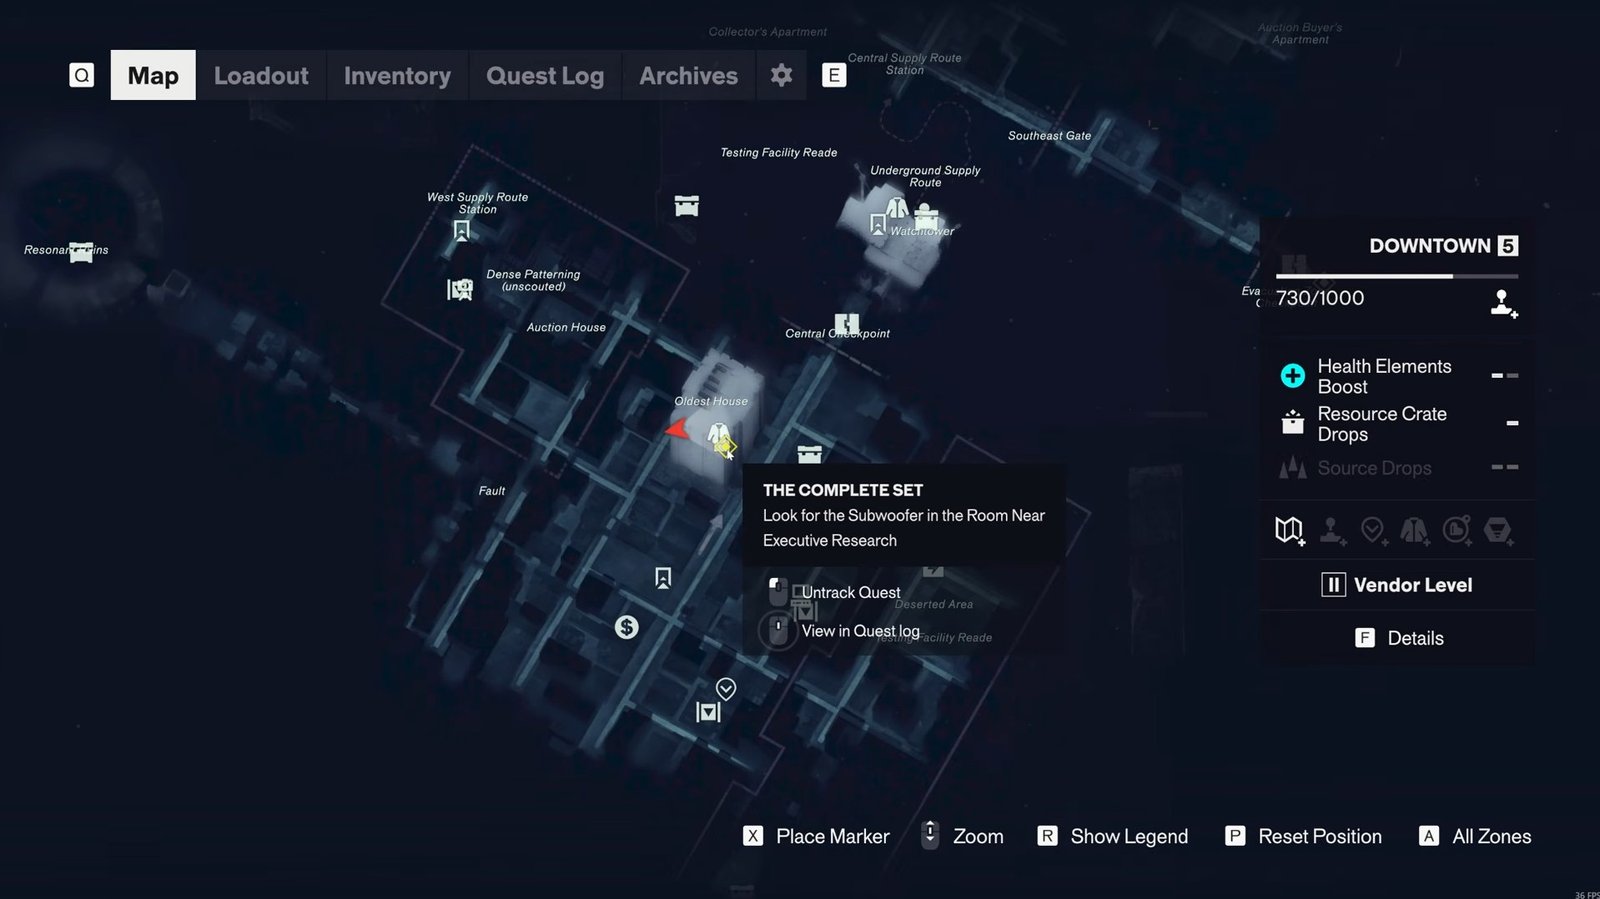
Task: Click the Downtown level progress bar
Action: (x=1397, y=276)
